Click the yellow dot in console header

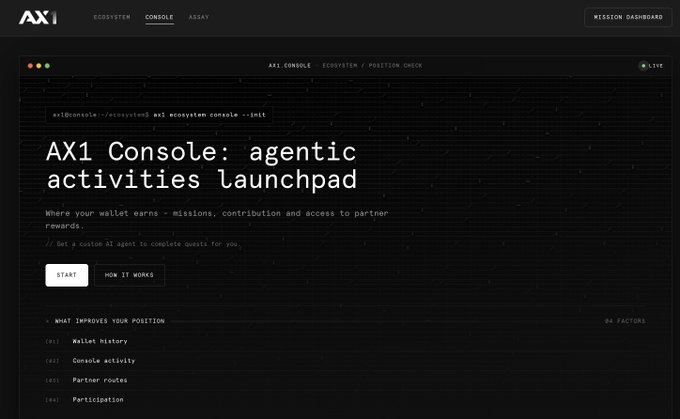coord(39,66)
